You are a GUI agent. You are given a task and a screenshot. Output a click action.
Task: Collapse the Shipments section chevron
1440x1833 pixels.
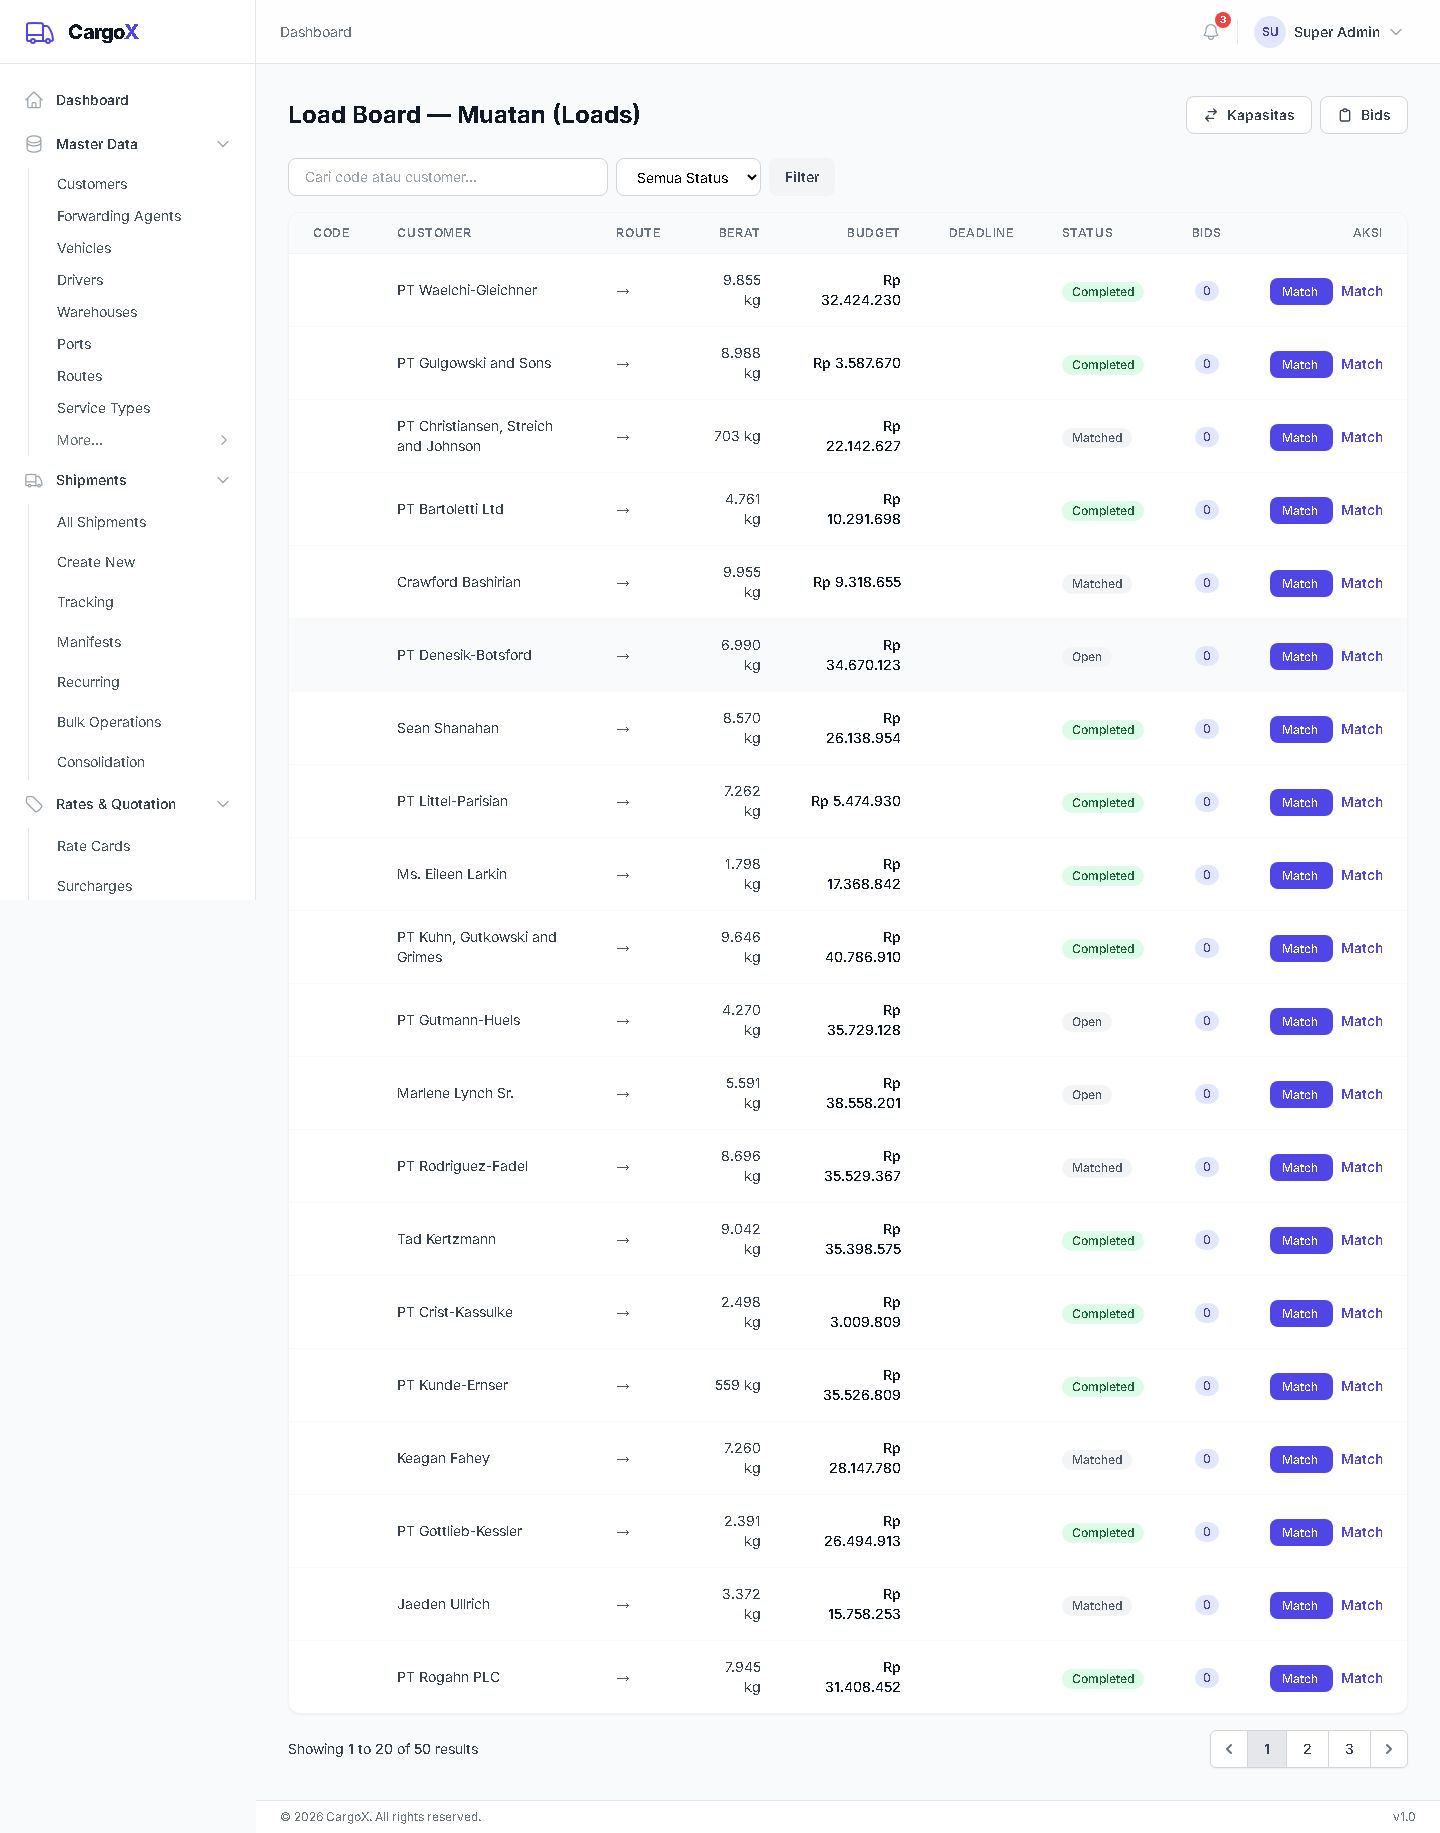223,480
